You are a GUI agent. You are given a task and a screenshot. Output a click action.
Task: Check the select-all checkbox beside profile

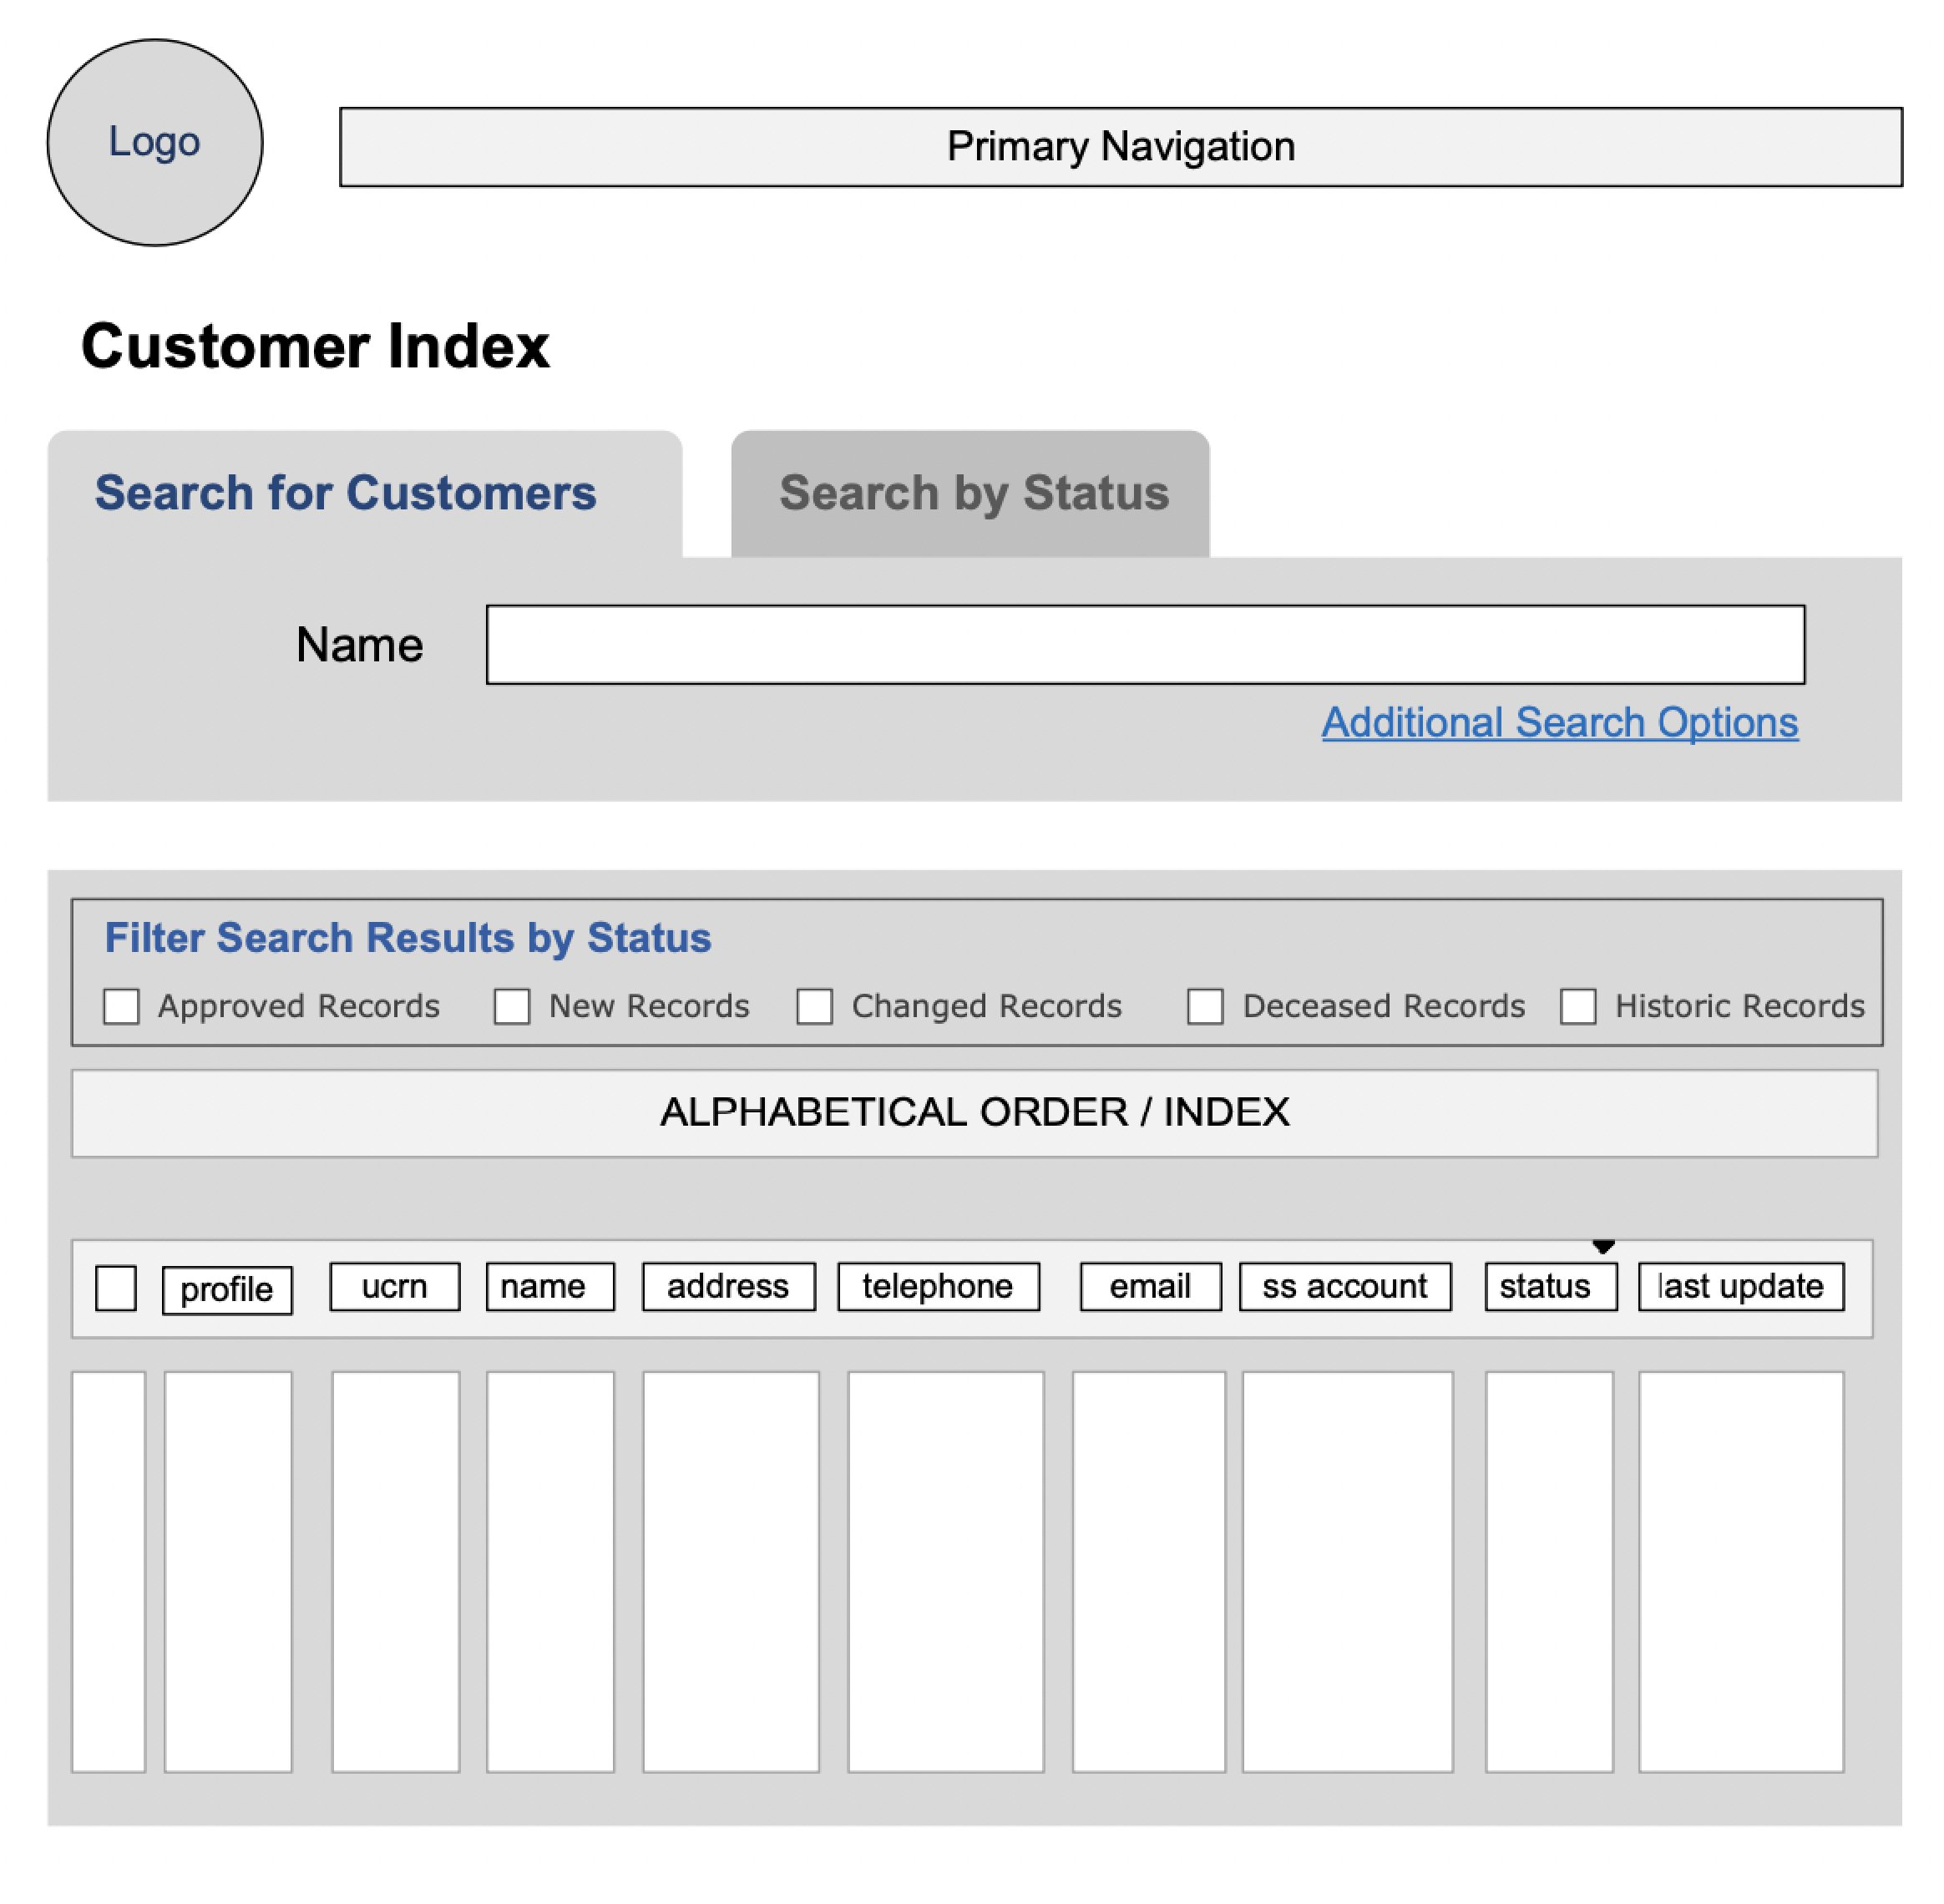116,1288
